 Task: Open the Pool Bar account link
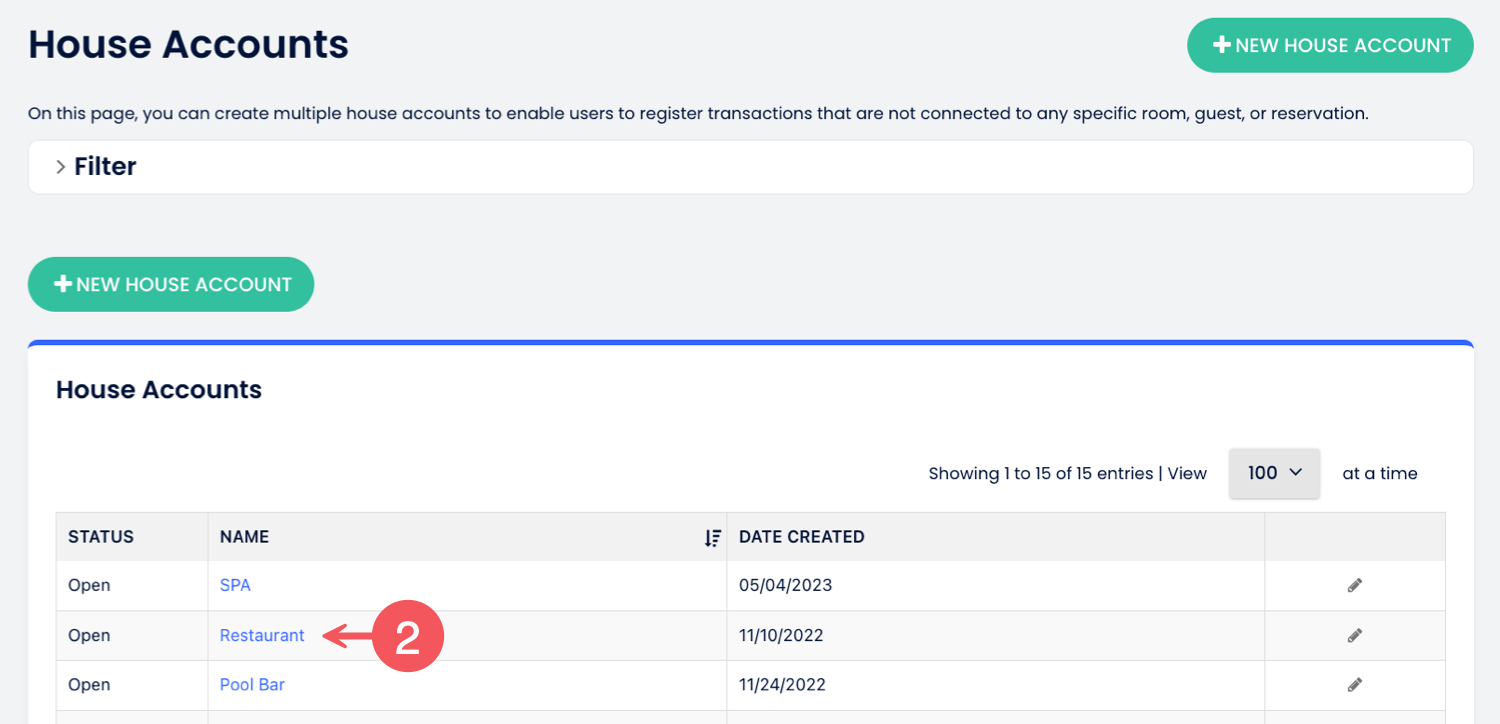252,685
